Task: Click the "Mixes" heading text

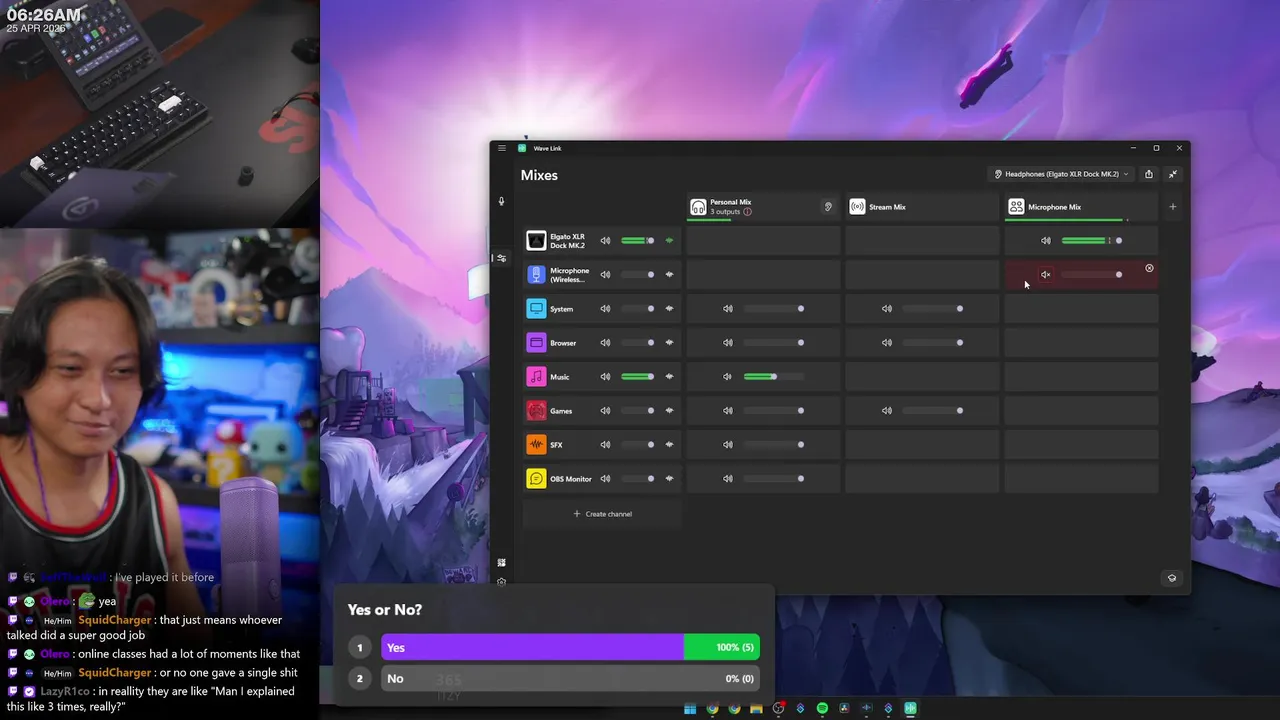Action: click(539, 175)
